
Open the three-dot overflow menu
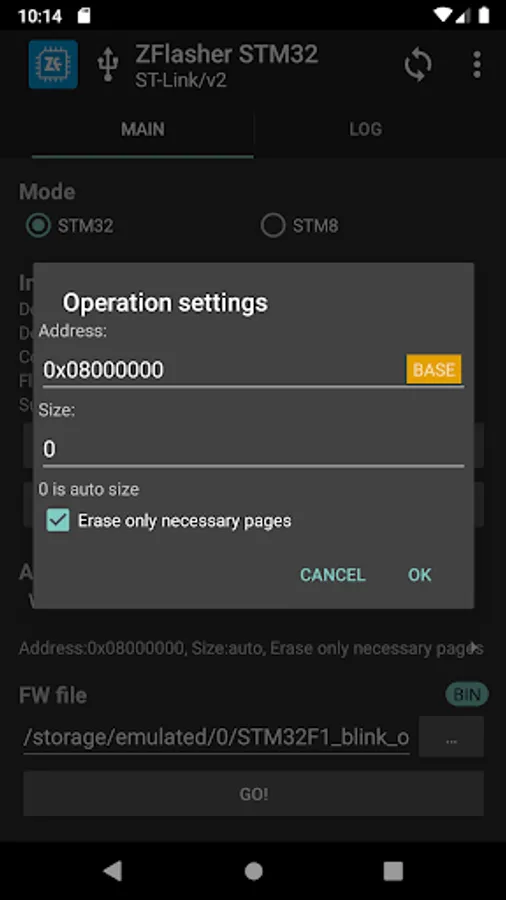(x=477, y=64)
